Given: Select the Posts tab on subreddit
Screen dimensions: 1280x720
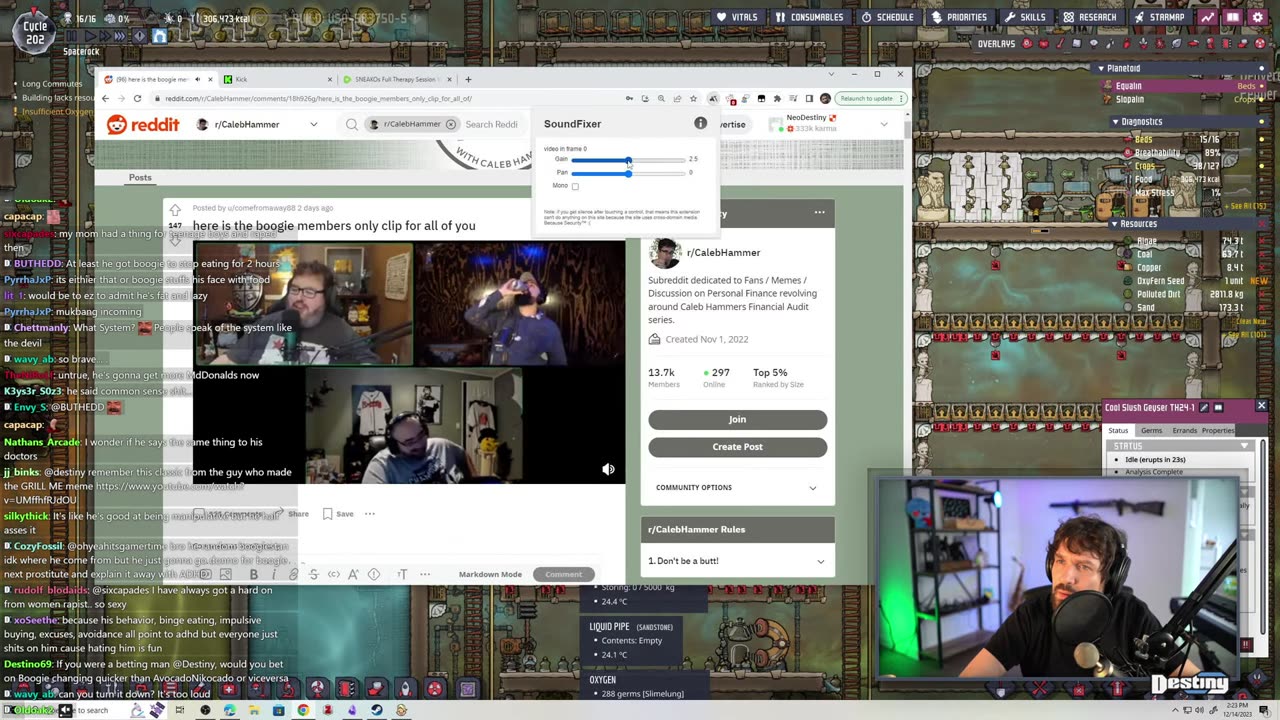Looking at the screenshot, I should pos(140,177).
